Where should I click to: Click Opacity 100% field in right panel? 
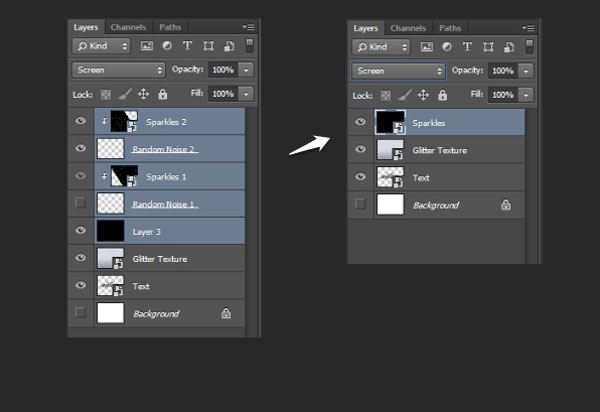[x=503, y=71]
